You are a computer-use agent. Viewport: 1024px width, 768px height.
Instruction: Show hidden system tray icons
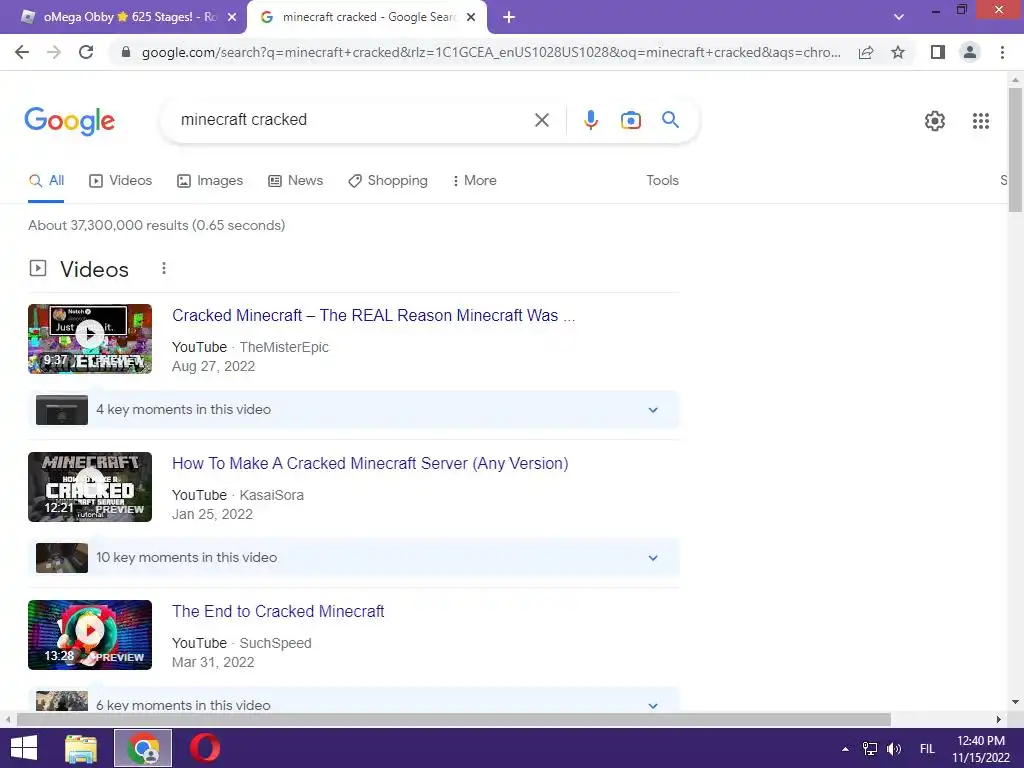pyautogui.click(x=845, y=749)
